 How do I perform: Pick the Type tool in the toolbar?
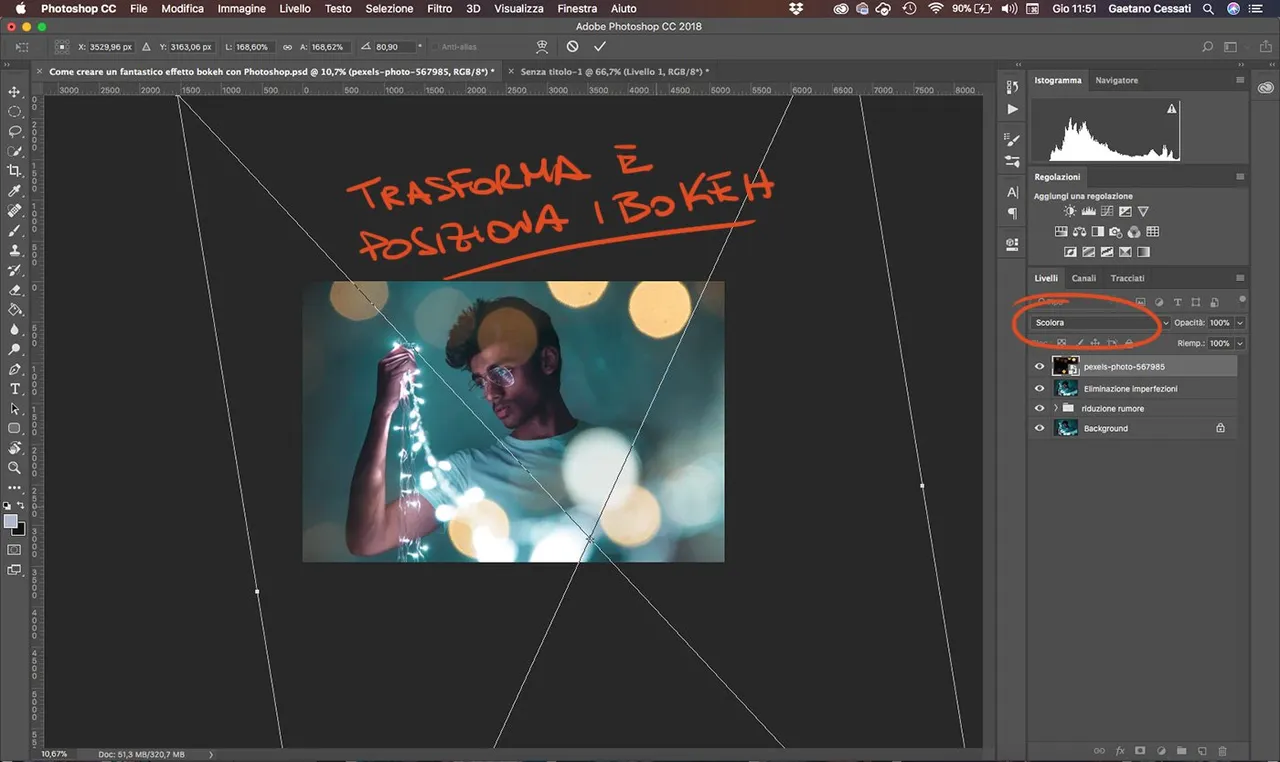pos(15,389)
